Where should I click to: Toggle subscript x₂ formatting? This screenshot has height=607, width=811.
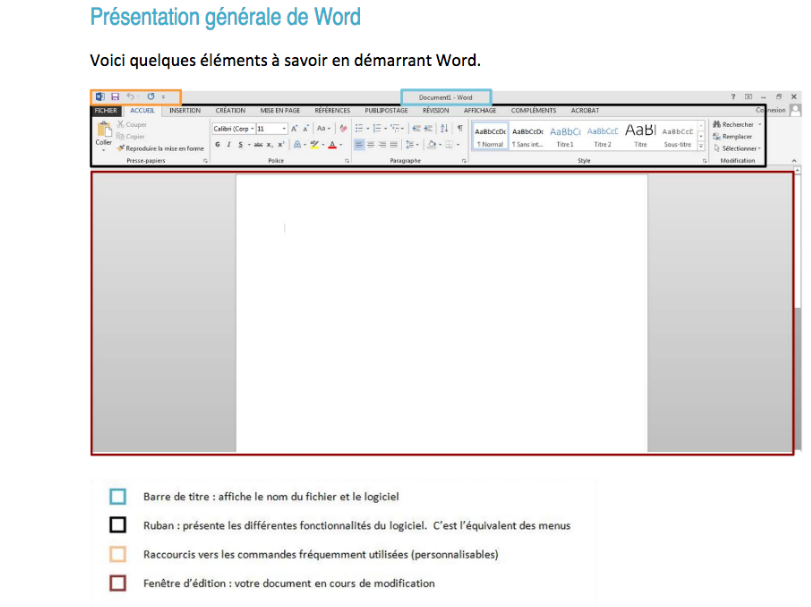click(269, 145)
